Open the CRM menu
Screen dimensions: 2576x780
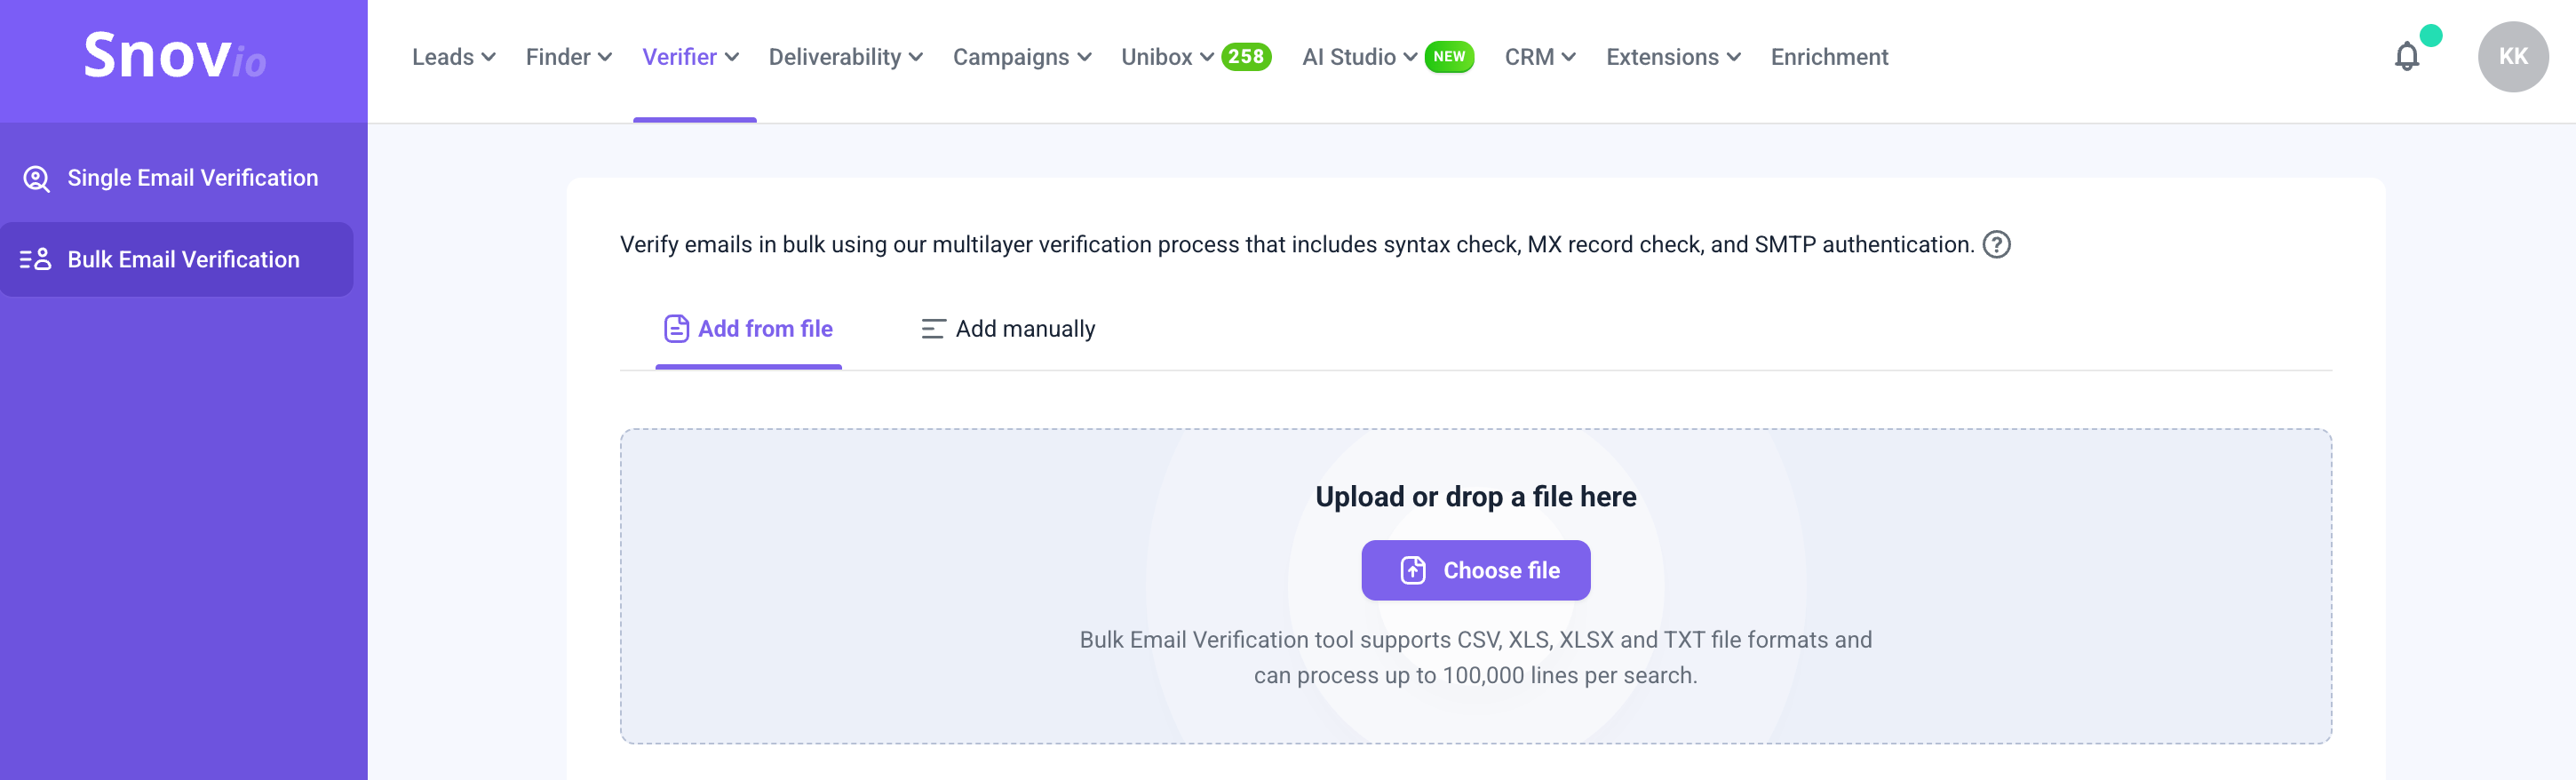point(1539,57)
